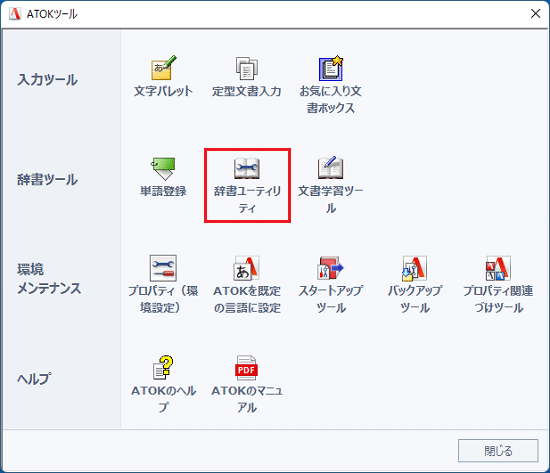This screenshot has width=550, height=473.
Task: Open ATOKのマニュアル PDF
Action: [247, 385]
